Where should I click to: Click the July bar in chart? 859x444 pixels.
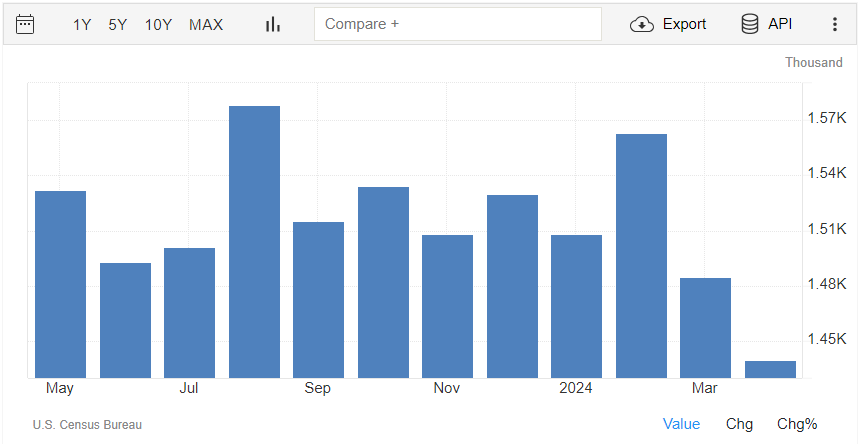pyautogui.click(x=190, y=313)
